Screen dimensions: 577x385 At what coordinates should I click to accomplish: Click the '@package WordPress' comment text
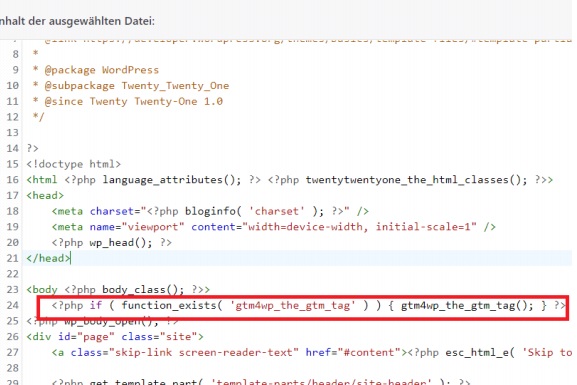(102, 70)
